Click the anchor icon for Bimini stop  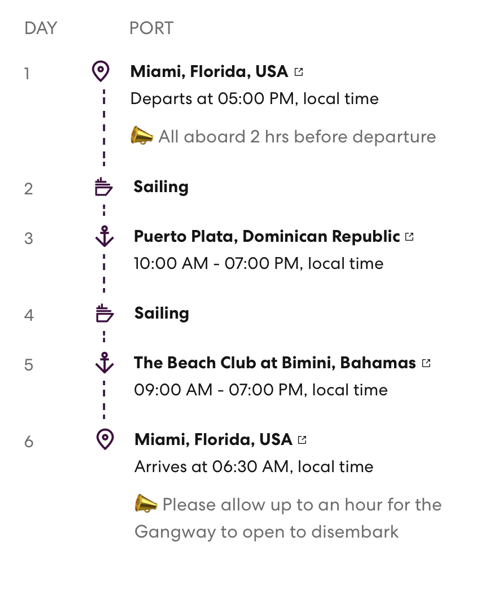(x=105, y=363)
